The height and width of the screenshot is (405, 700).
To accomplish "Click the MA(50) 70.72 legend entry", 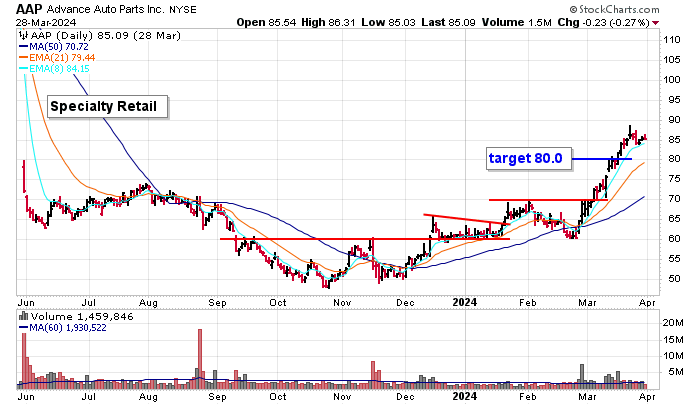I will click(54, 46).
